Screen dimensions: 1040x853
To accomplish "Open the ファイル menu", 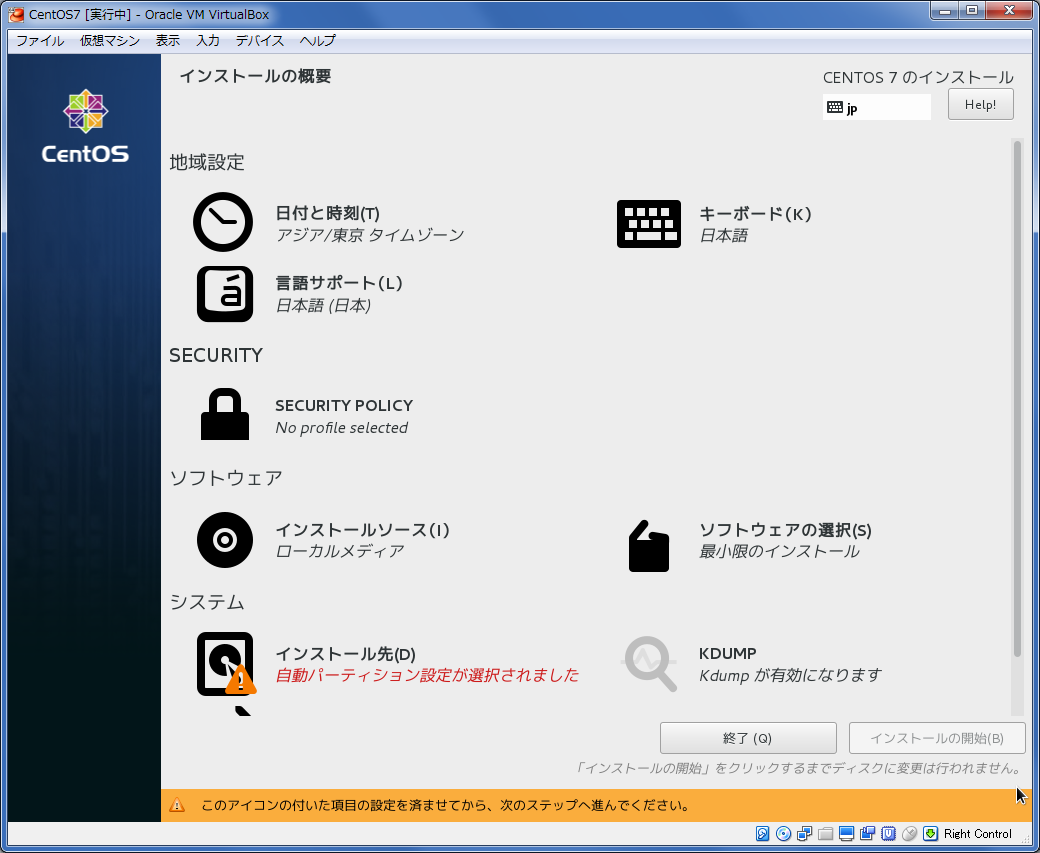I will point(40,41).
